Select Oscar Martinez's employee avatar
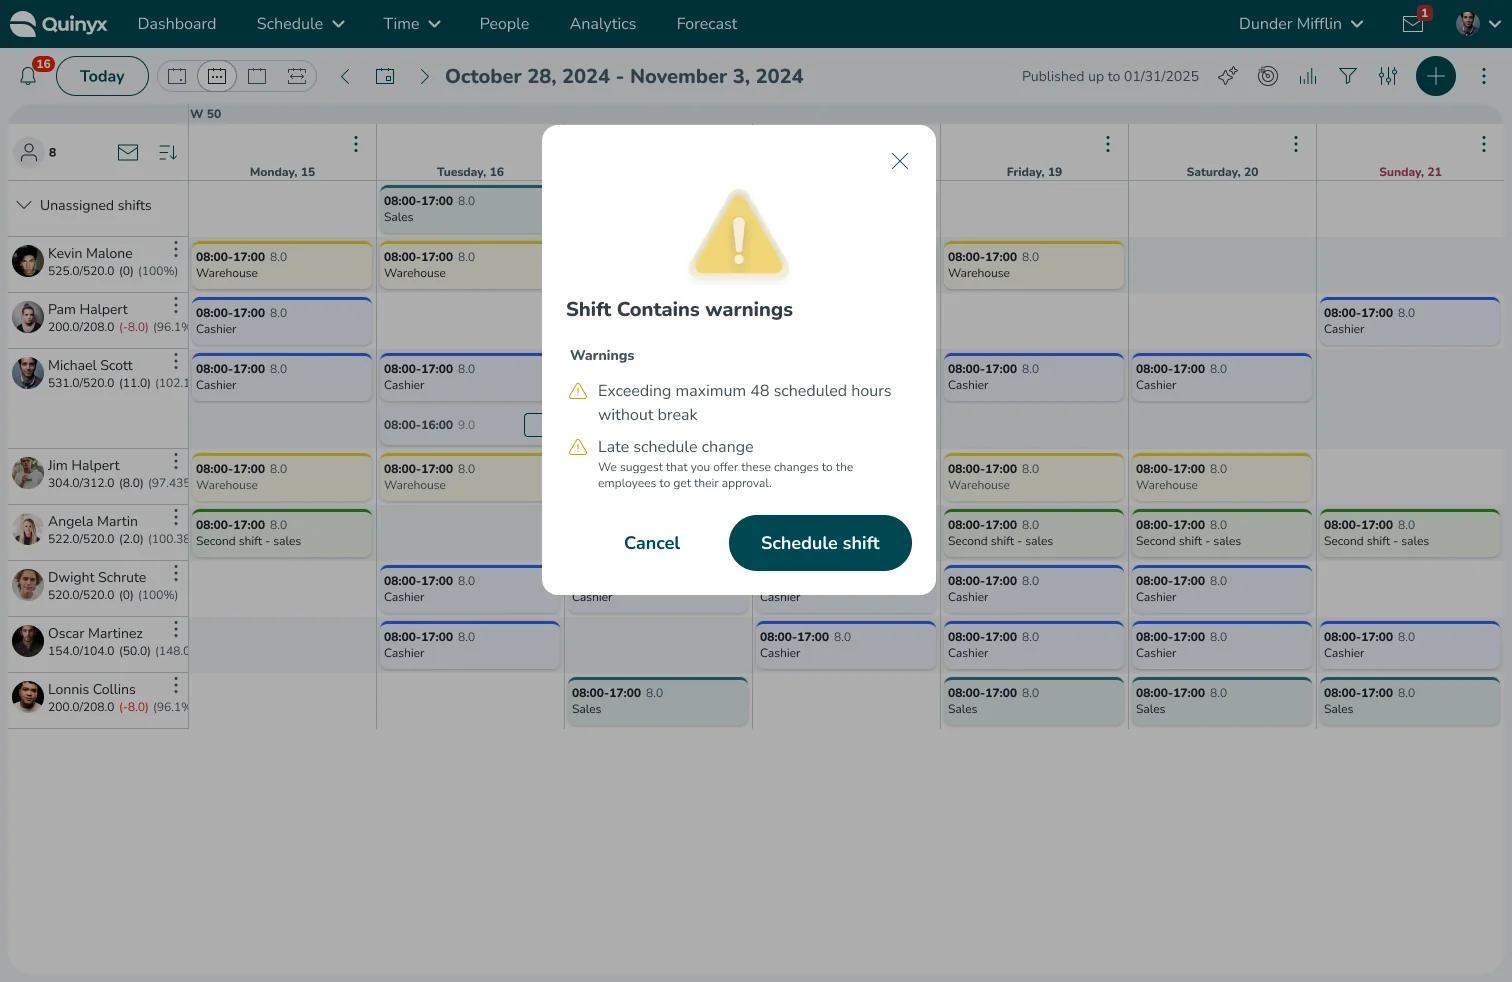The image size is (1512, 982). [28, 641]
